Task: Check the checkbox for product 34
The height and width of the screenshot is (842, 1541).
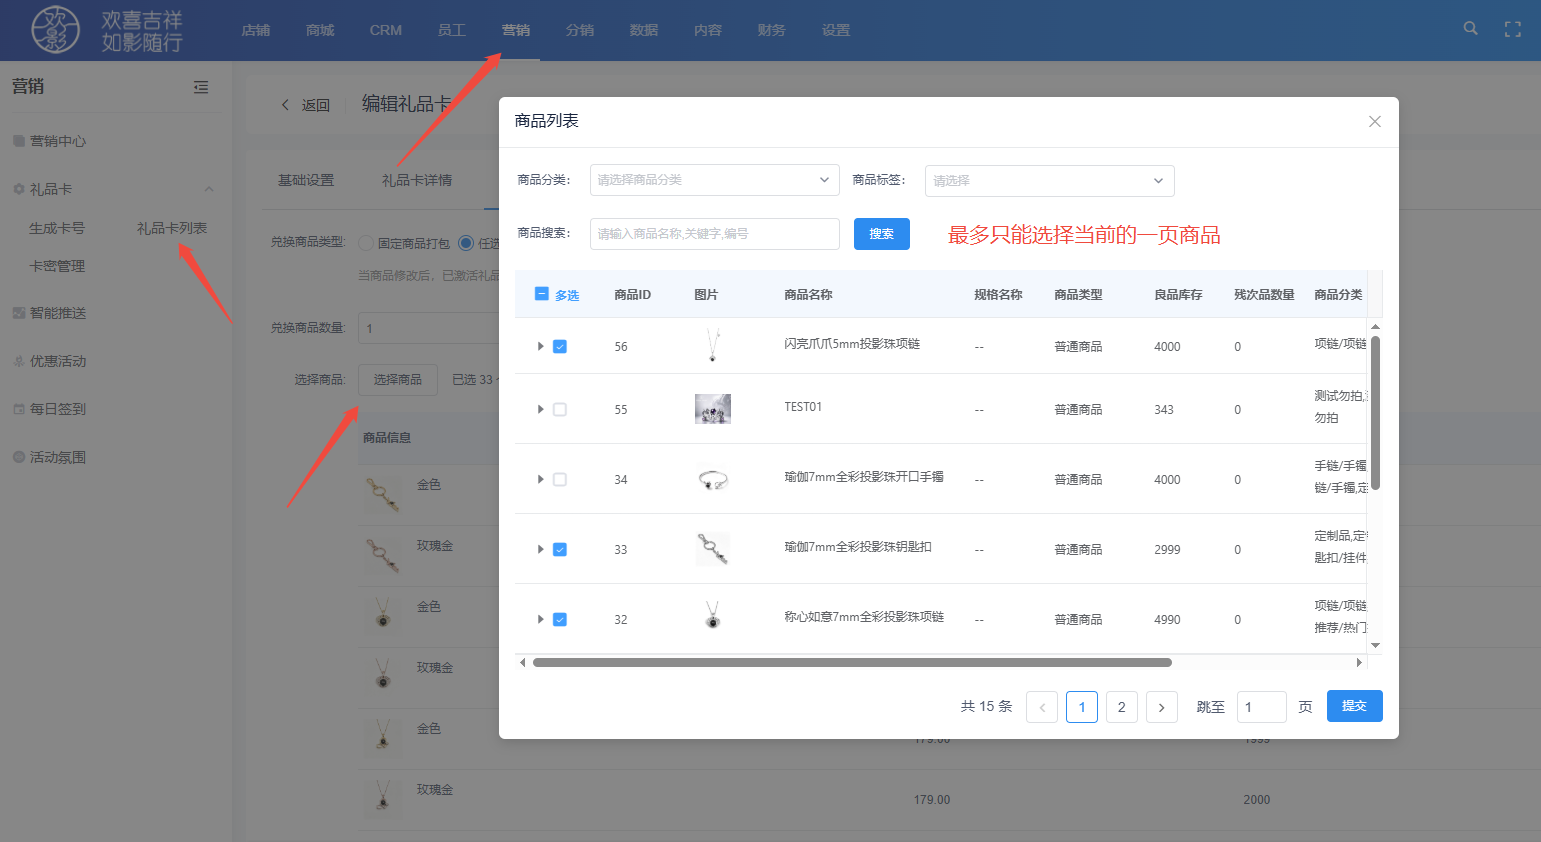Action: (560, 480)
